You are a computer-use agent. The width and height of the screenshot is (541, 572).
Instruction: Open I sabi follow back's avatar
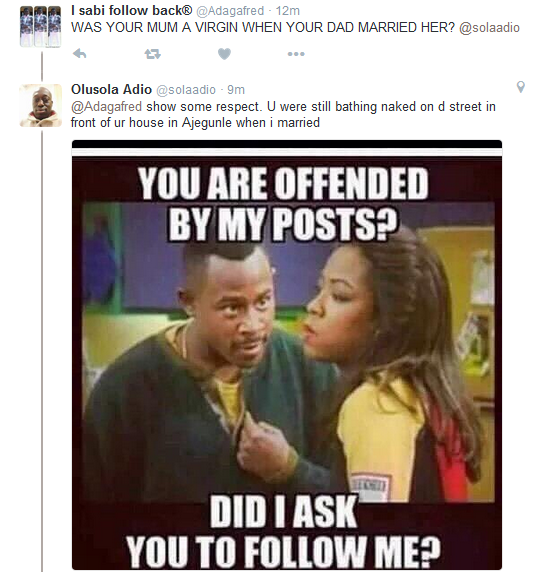click(x=40, y=27)
